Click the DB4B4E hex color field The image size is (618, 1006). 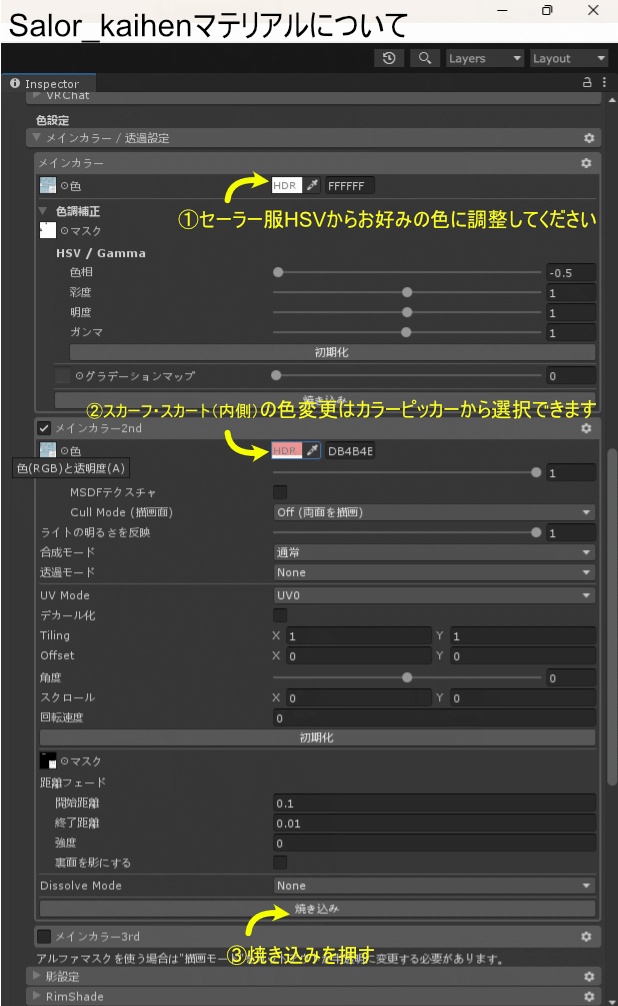tap(349, 450)
